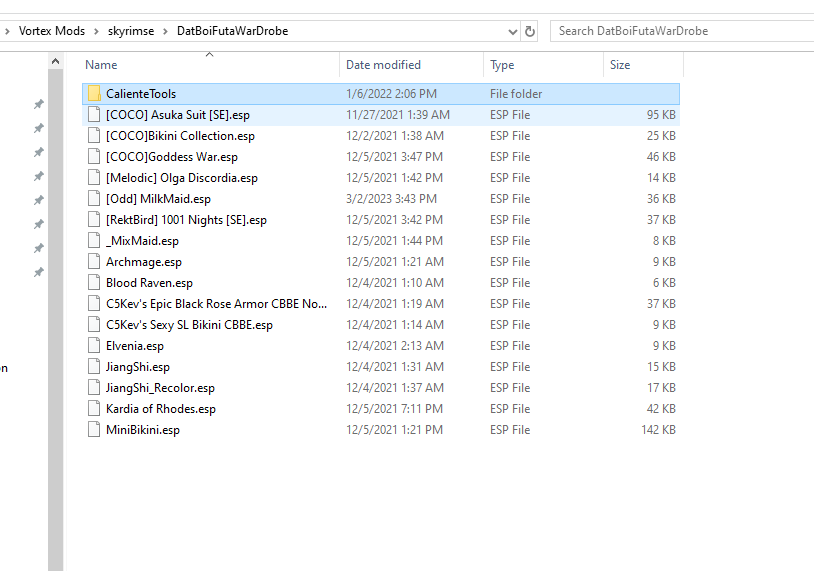Expand the chevron after skyrimse in breadcrumb
This screenshot has height=571, width=814.
(x=166, y=31)
